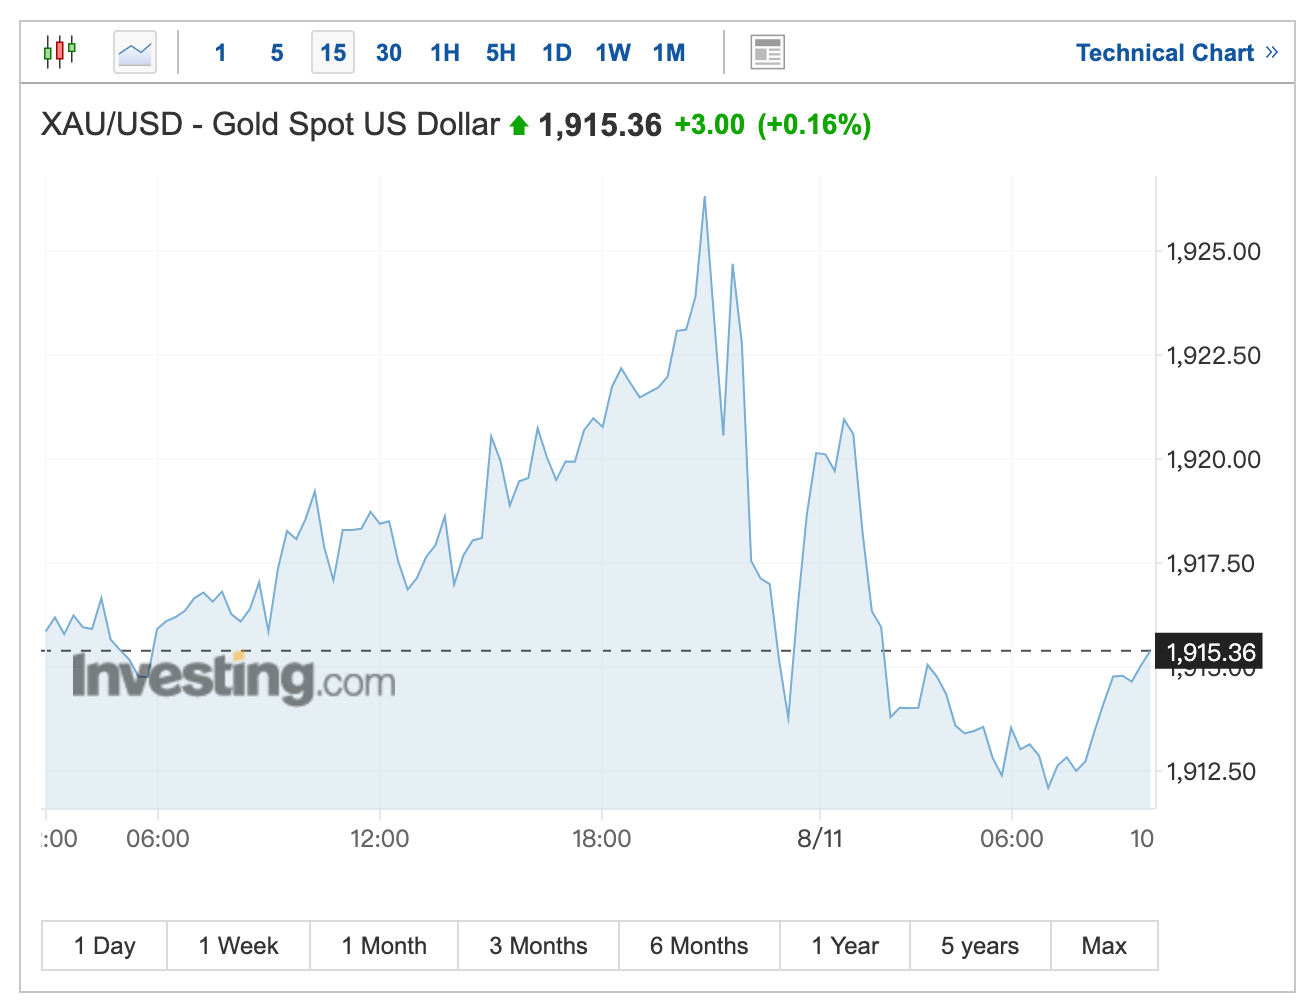Viewport: 1314px width, 1008px height.
Task: Click the Investing.com watermark logo
Action: (x=234, y=678)
